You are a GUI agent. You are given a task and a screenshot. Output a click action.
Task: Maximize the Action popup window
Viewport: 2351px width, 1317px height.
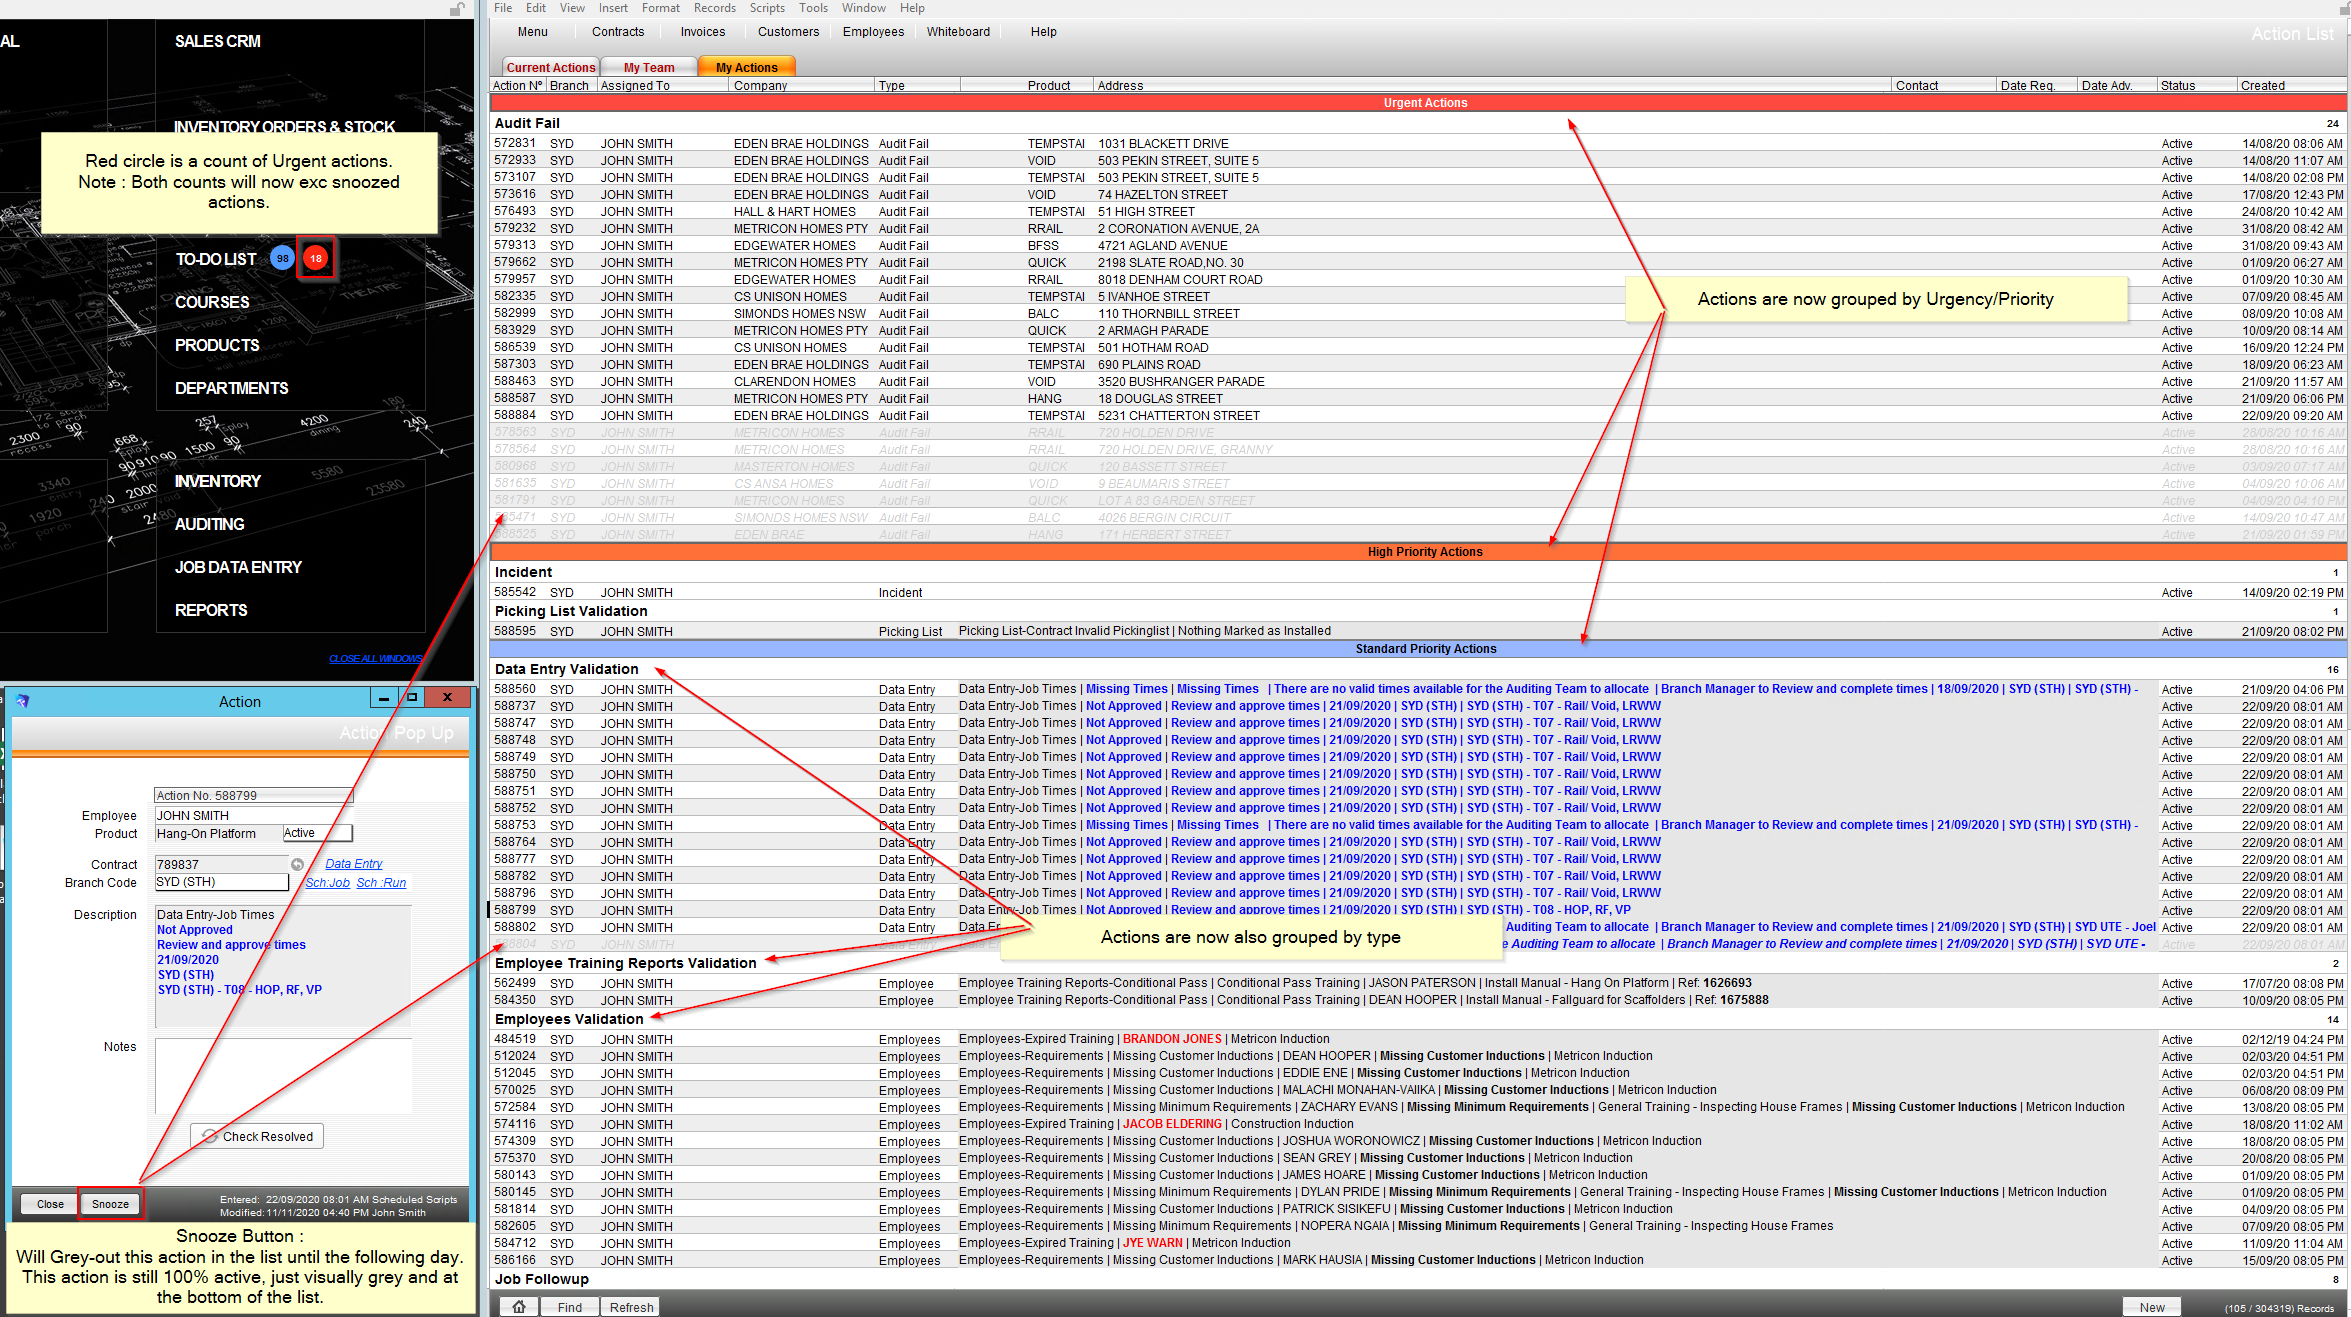[412, 697]
